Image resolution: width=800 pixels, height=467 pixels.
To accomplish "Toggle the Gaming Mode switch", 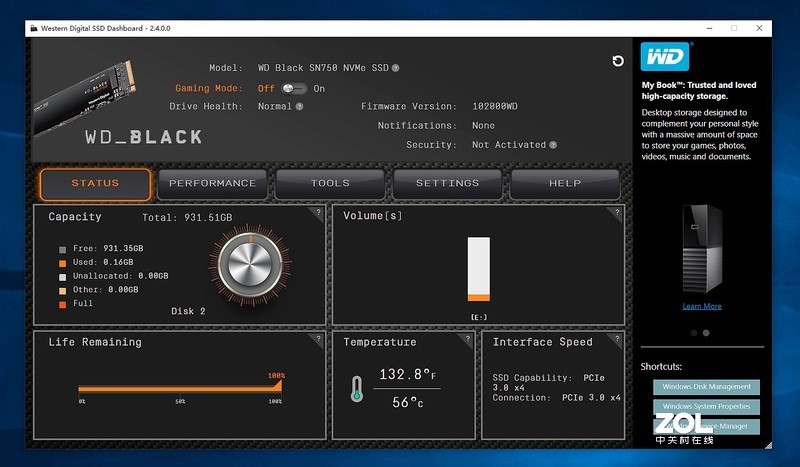I will [294, 88].
